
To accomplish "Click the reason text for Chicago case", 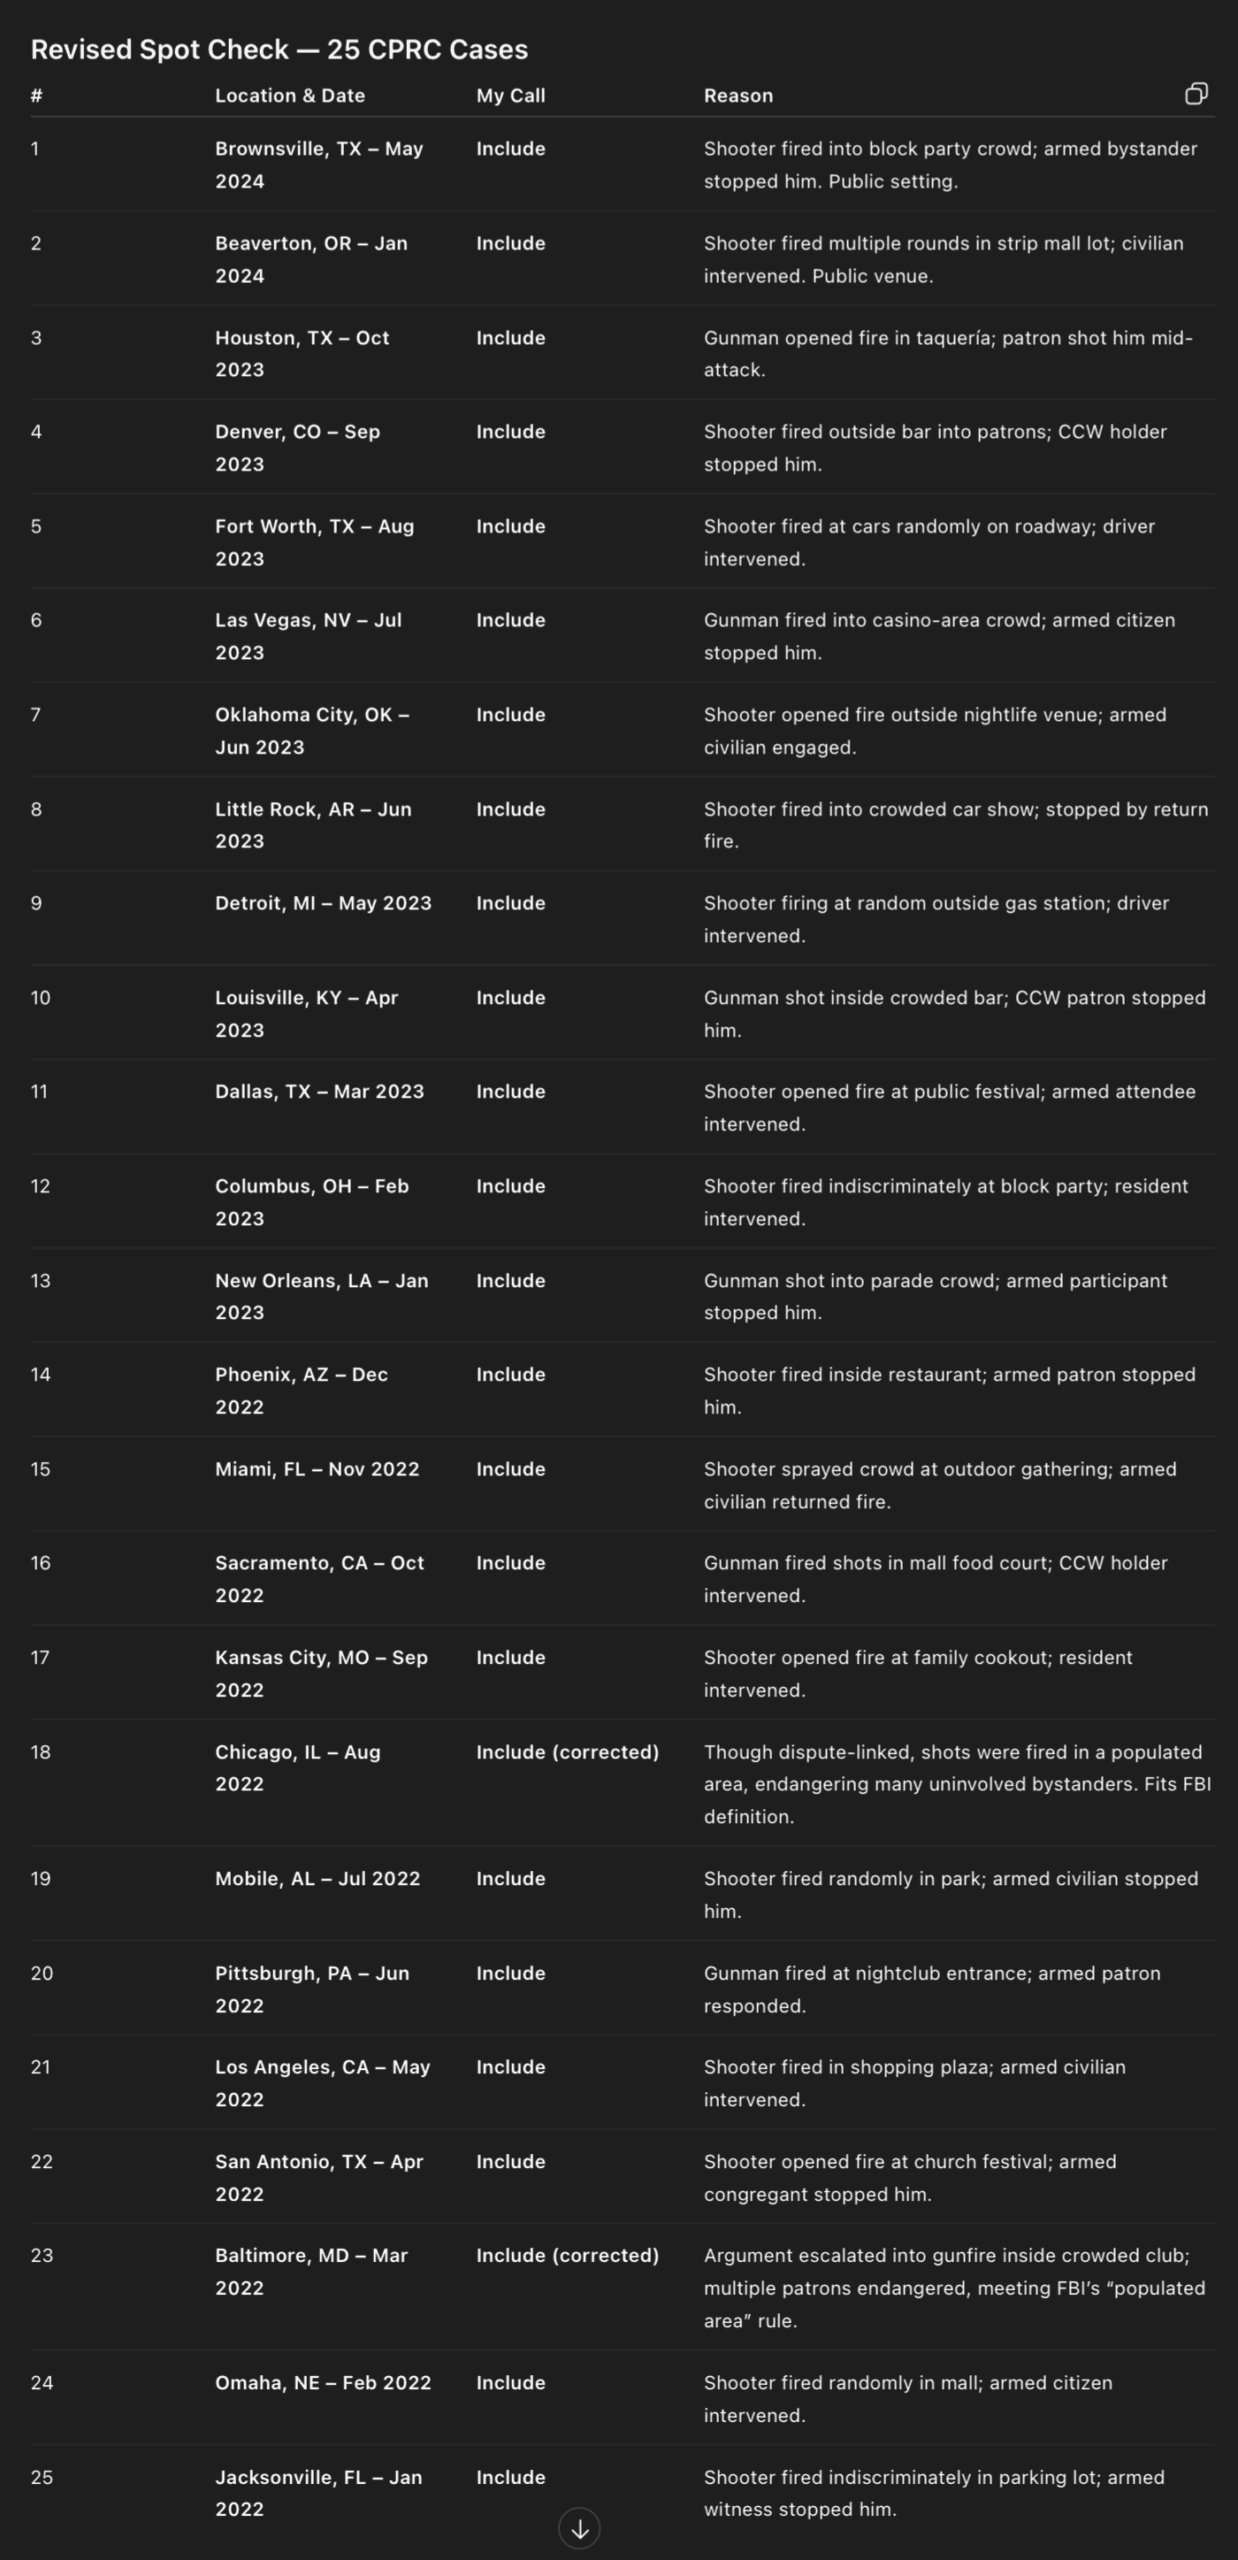I will point(956,1784).
